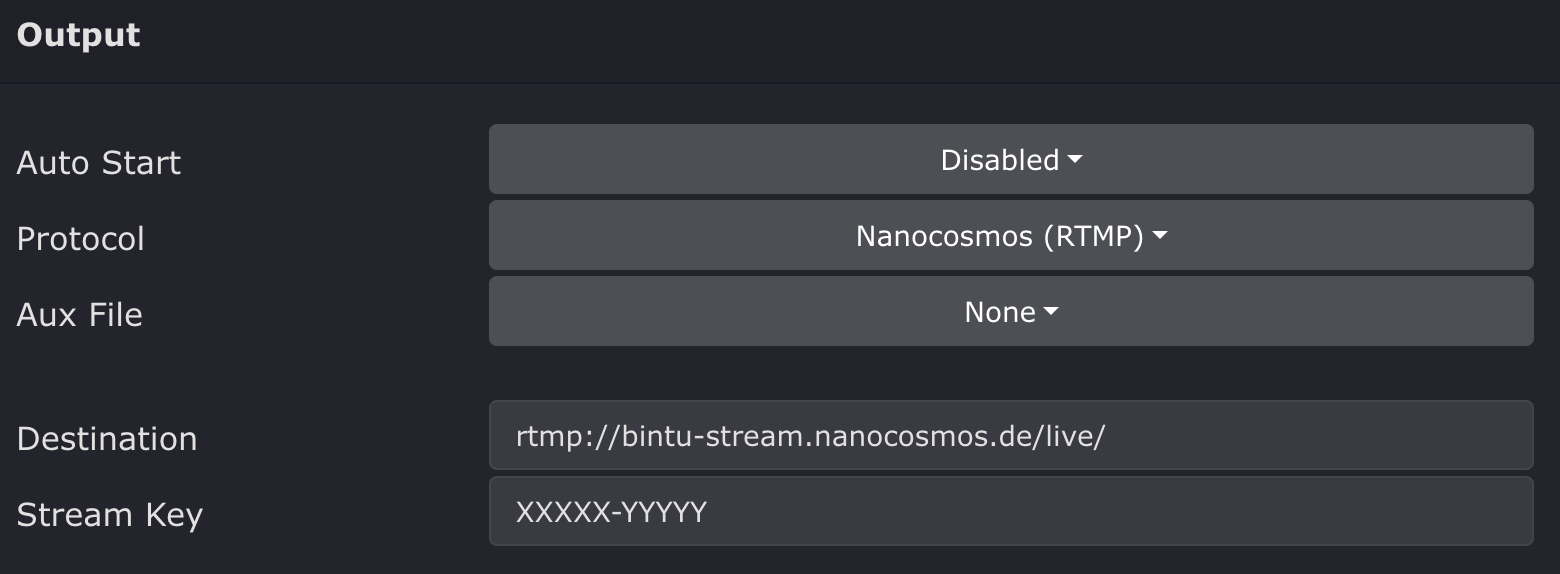Click the Destination label
Image resolution: width=1560 pixels, height=574 pixels.
tap(107, 439)
